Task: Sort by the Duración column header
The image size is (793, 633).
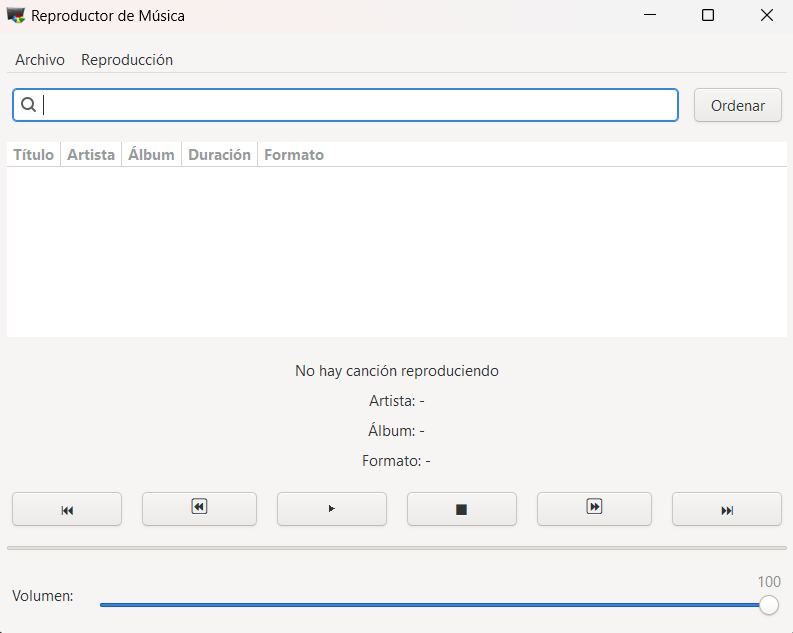Action: coord(219,155)
